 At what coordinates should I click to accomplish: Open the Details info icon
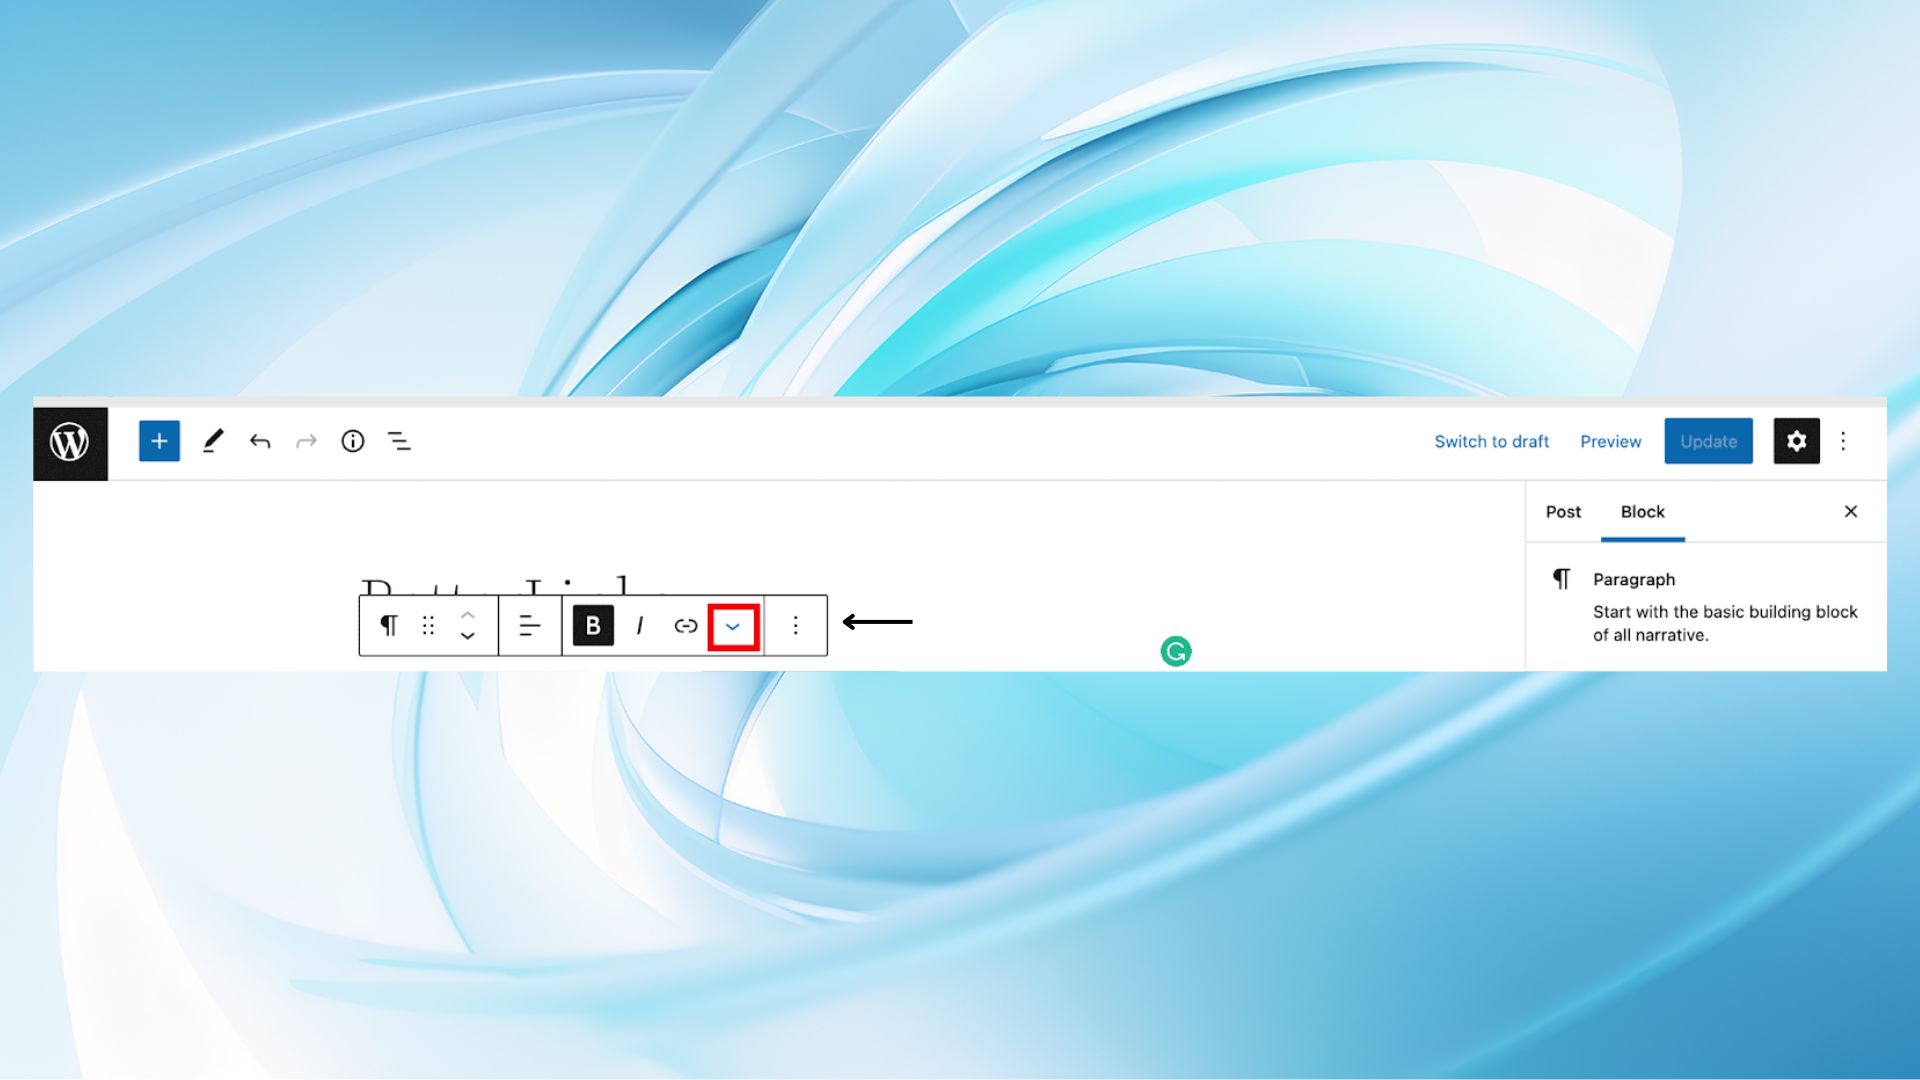point(353,441)
